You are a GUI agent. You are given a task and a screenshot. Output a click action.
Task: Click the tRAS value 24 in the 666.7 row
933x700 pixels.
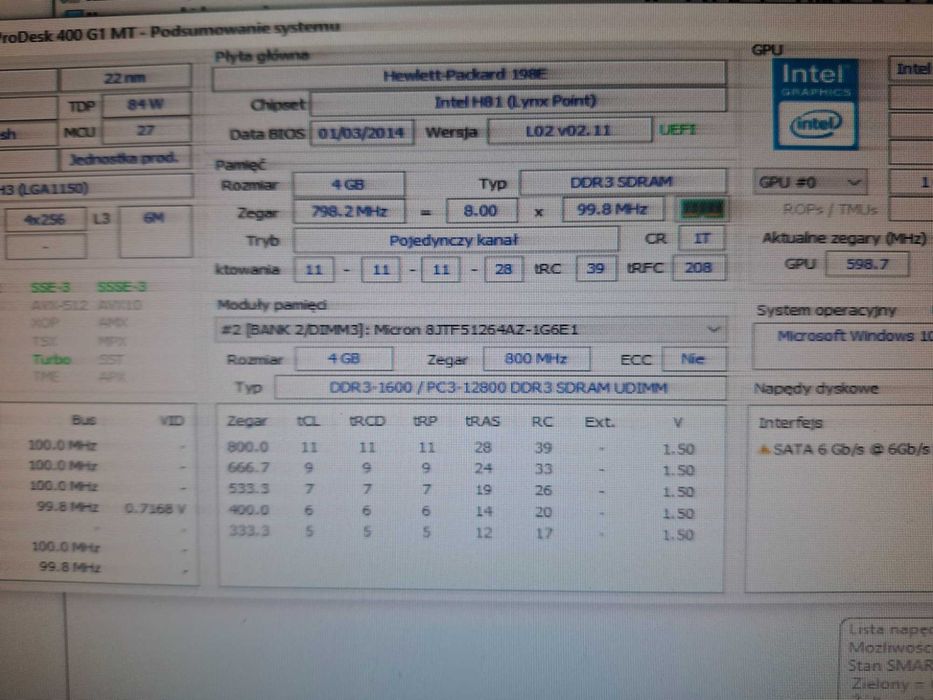click(483, 468)
